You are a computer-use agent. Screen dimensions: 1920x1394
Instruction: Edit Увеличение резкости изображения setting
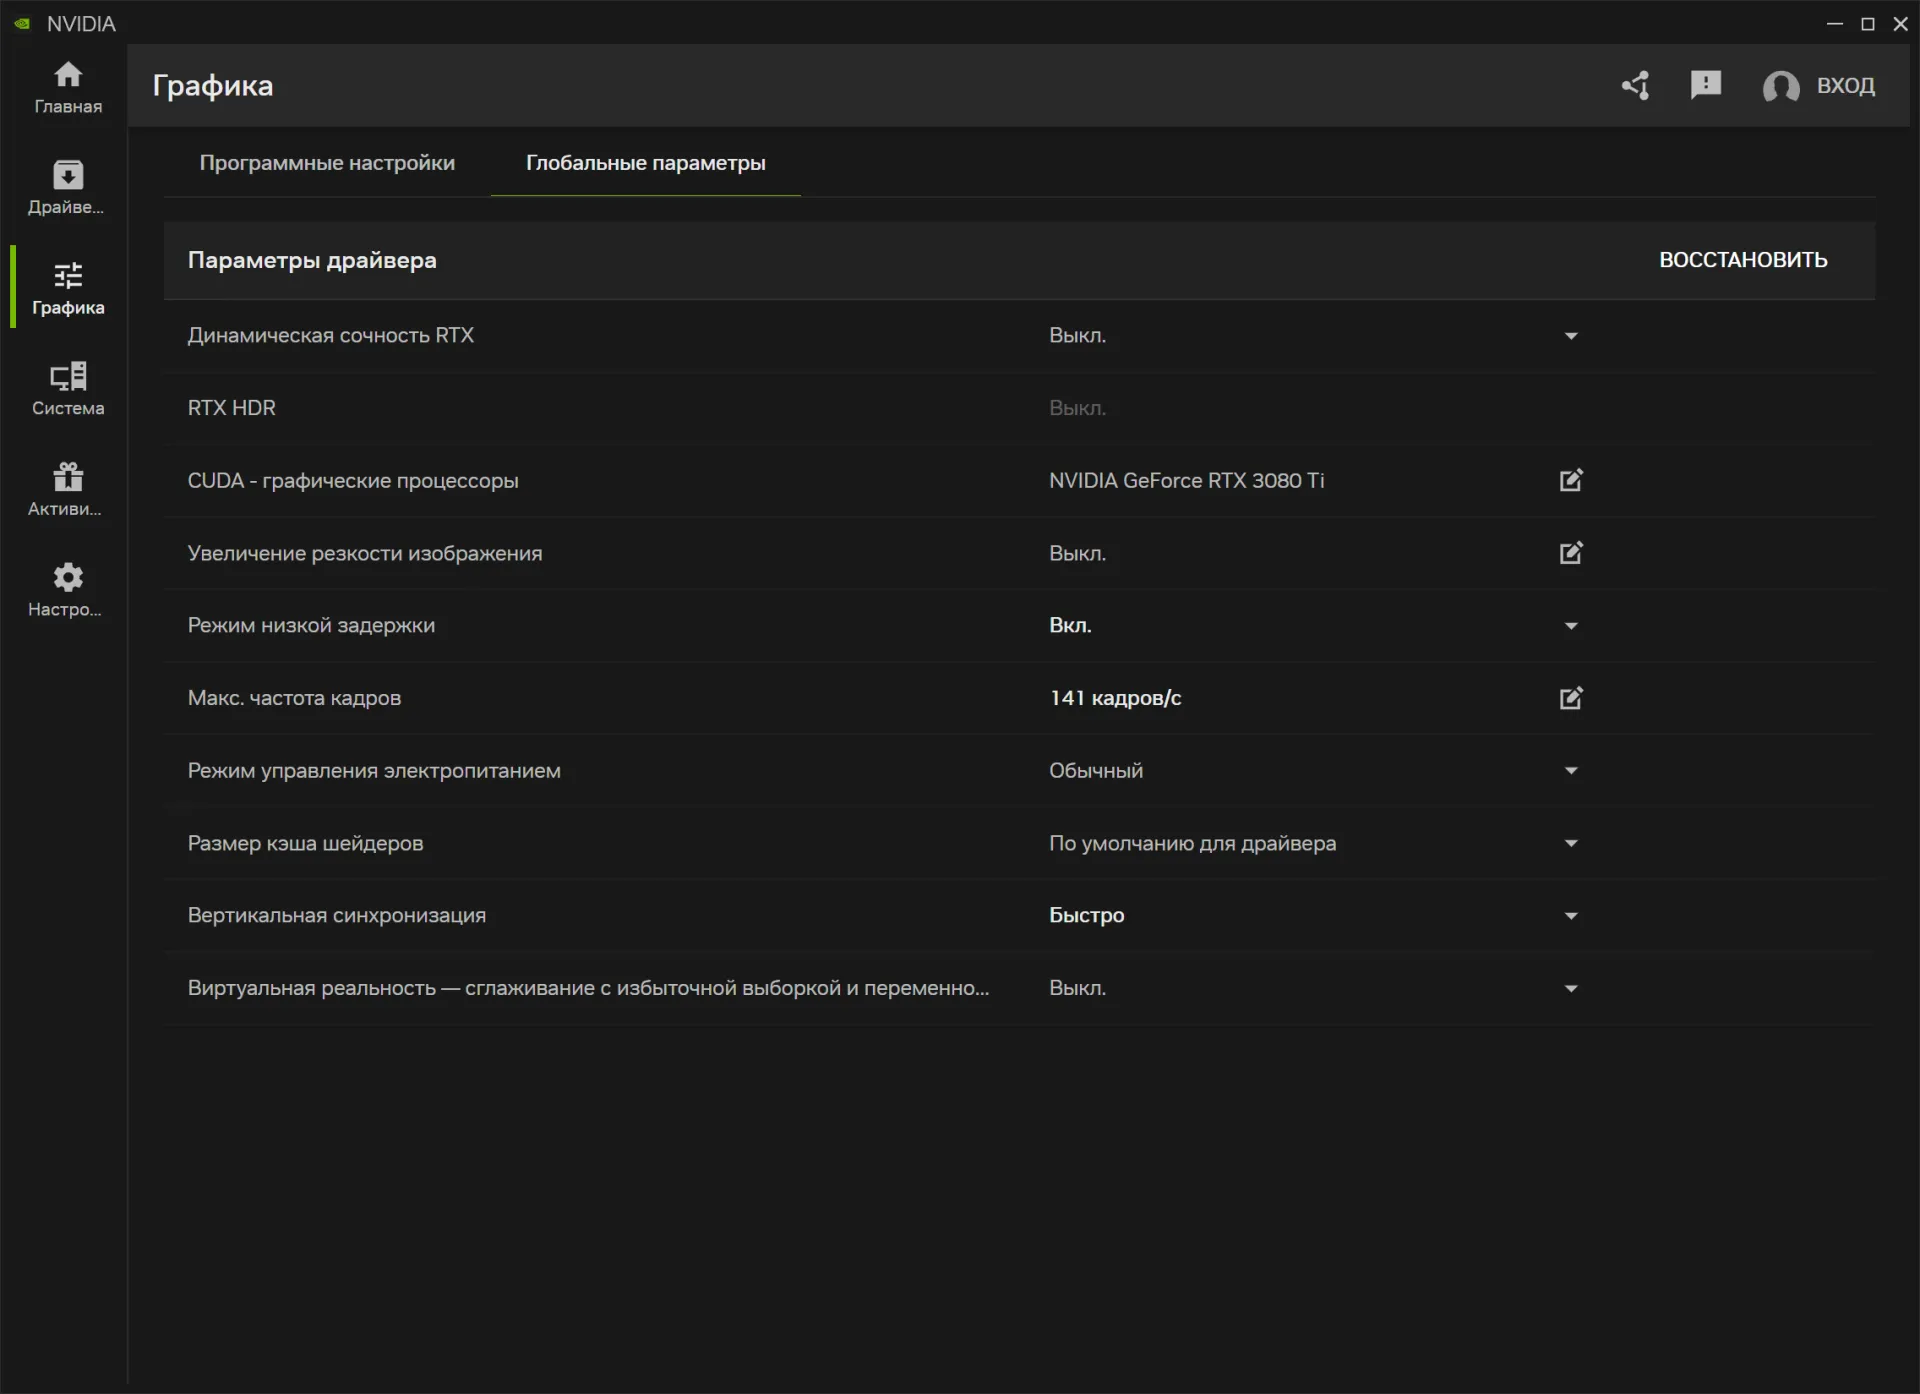pyautogui.click(x=1571, y=553)
